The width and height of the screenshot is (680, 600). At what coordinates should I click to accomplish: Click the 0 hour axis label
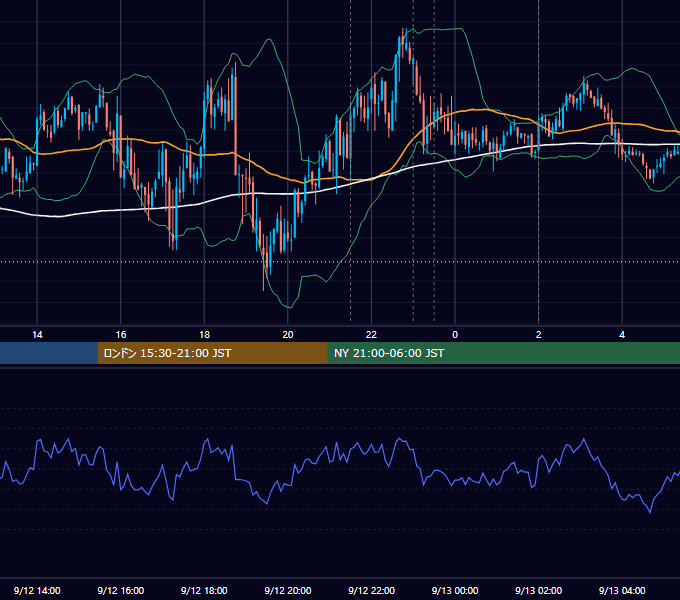(455, 335)
